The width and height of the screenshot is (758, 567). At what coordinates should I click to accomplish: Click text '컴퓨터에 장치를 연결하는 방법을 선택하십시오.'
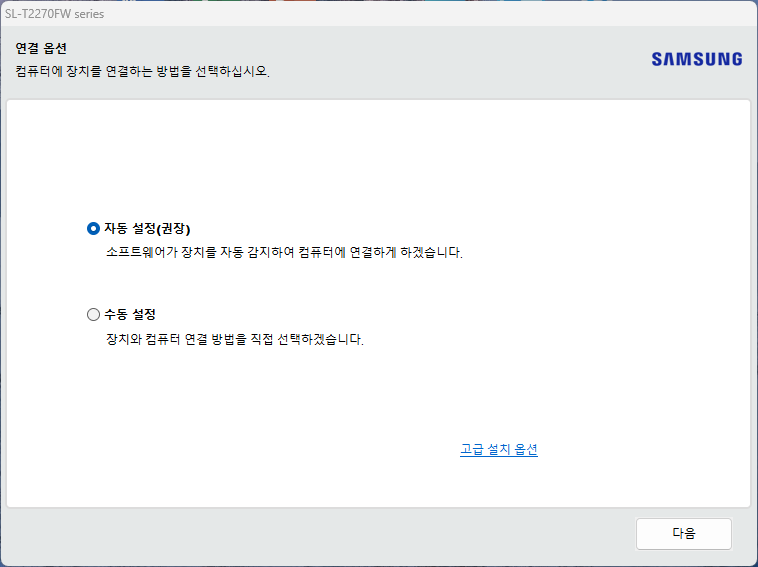(x=143, y=72)
